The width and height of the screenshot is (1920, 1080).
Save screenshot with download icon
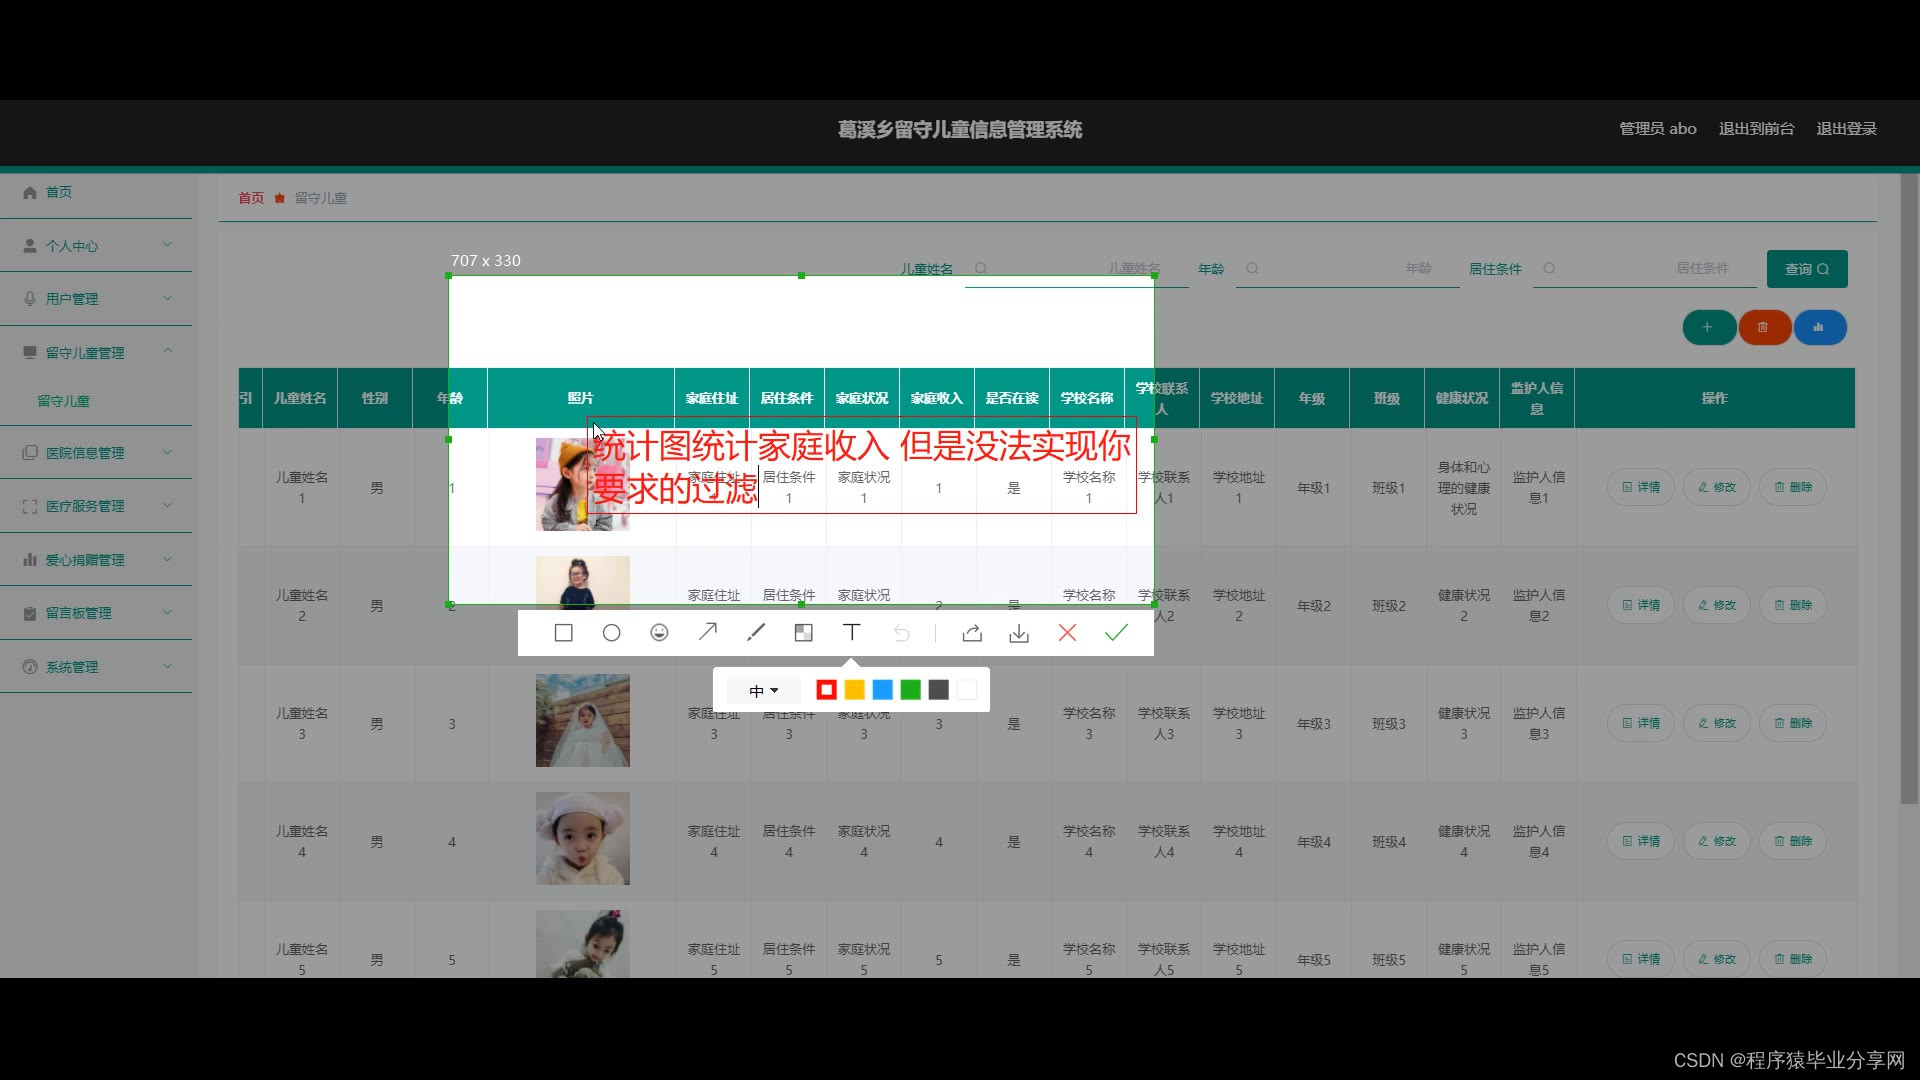[1019, 633]
